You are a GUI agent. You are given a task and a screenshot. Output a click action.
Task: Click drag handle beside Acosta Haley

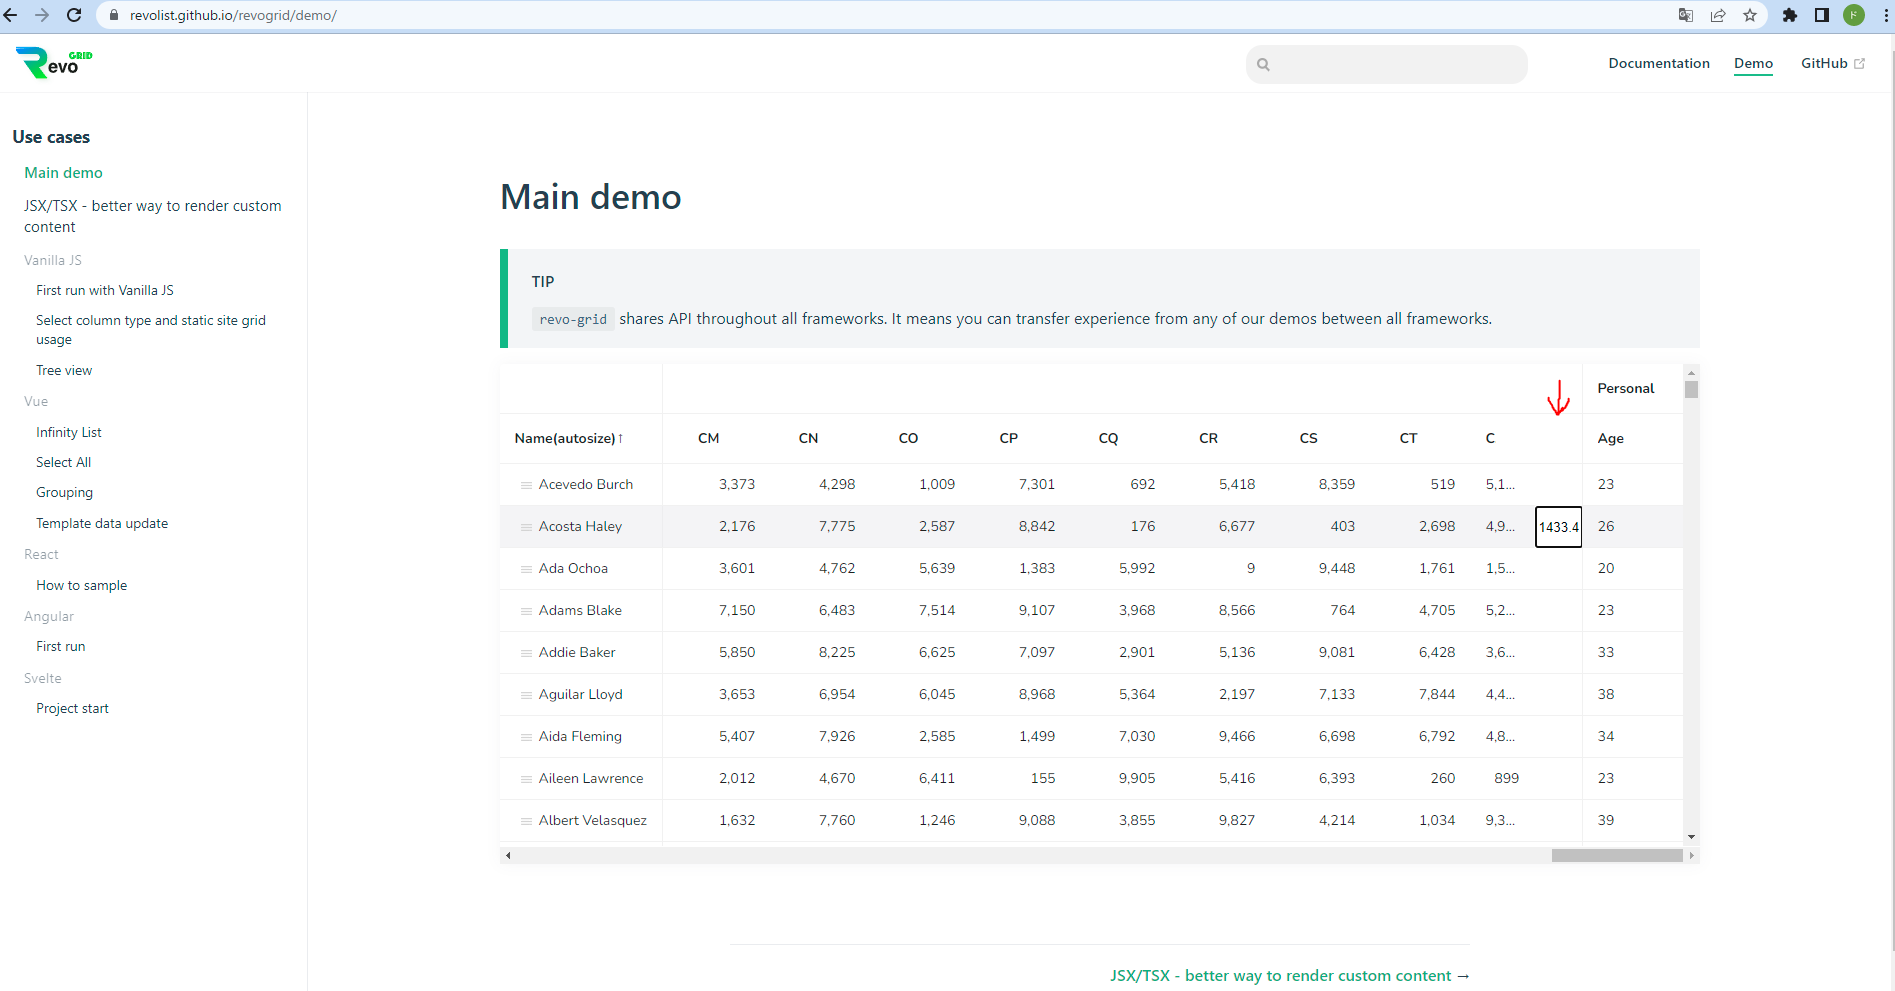click(x=526, y=527)
